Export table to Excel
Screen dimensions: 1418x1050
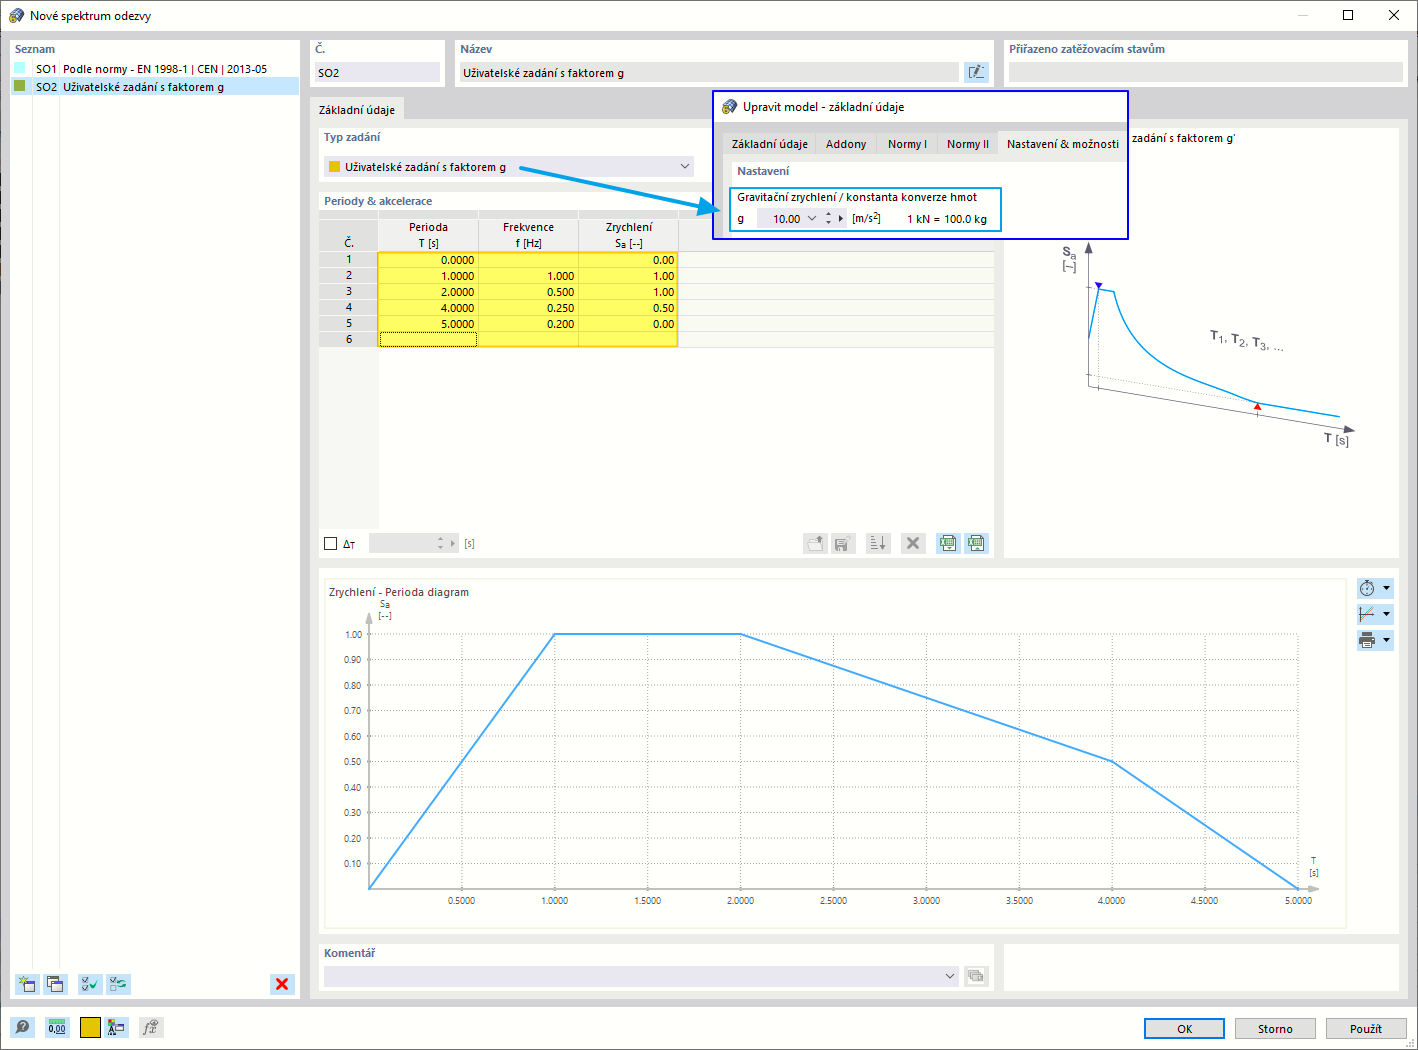point(948,543)
